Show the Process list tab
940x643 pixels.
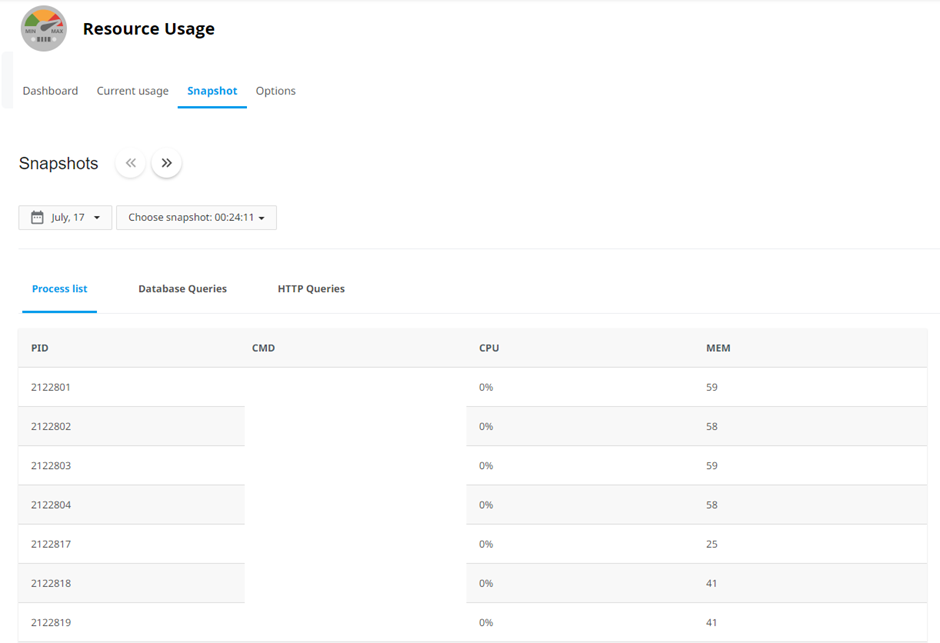coord(59,289)
